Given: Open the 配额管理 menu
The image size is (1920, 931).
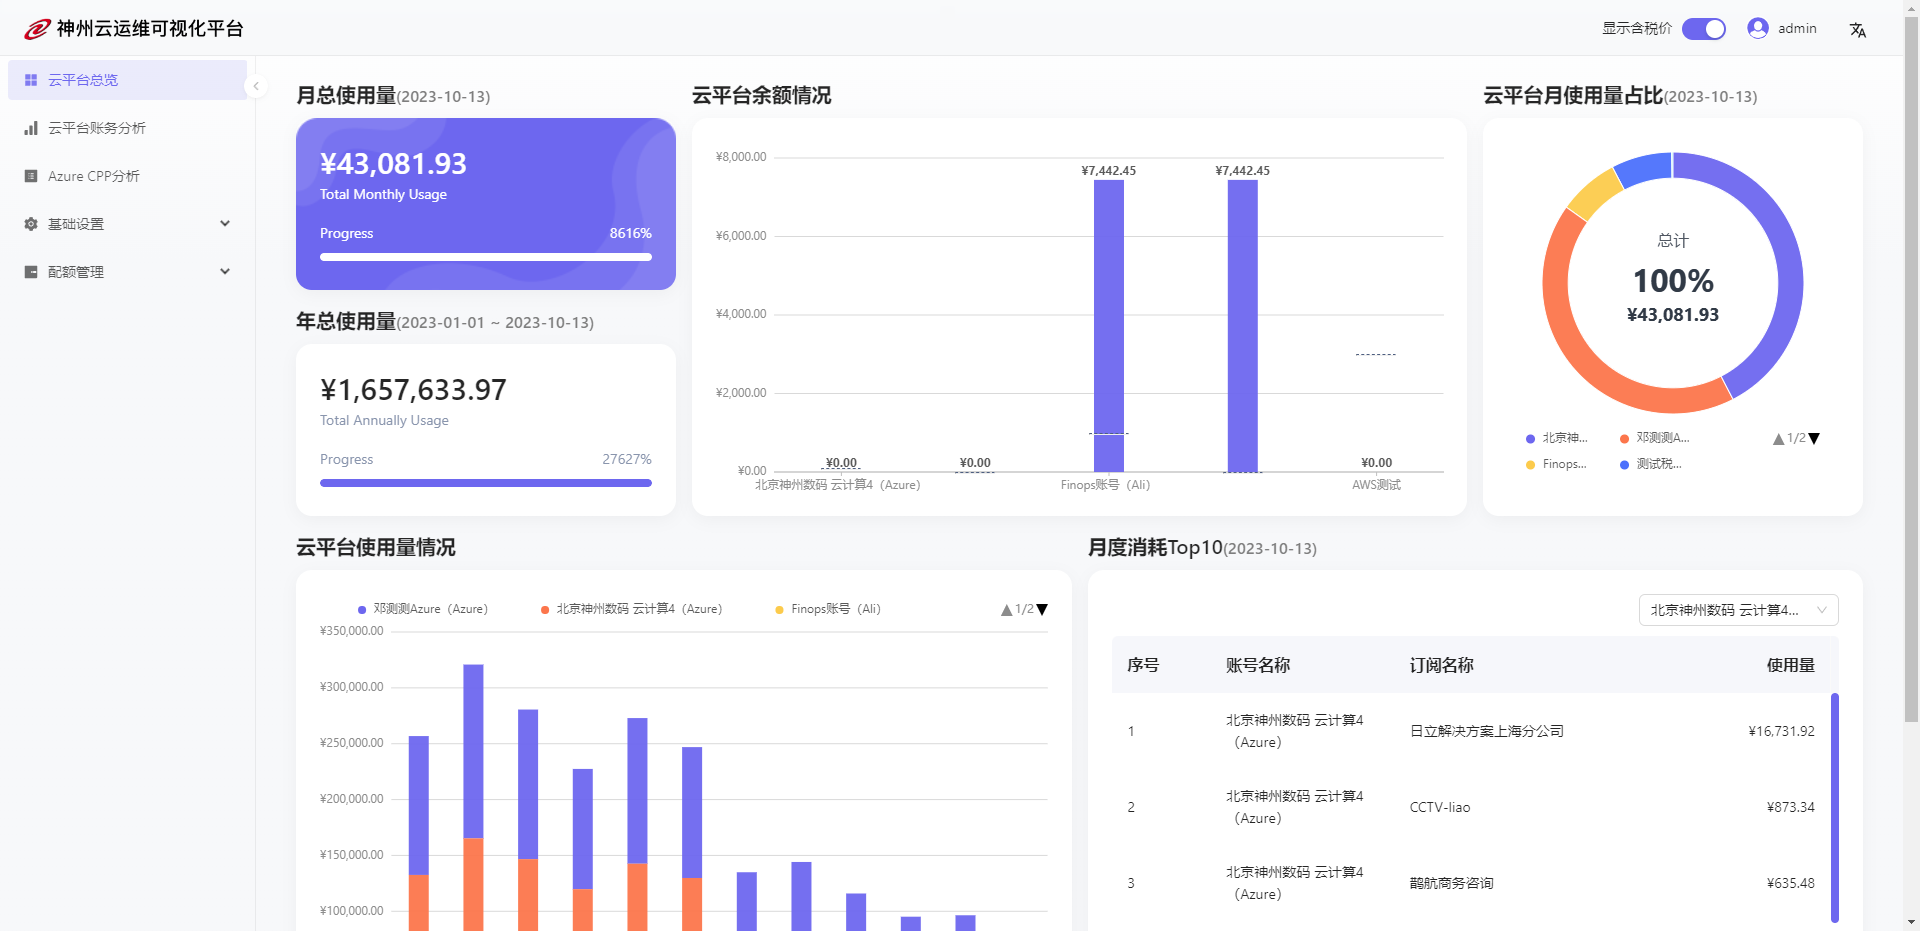Looking at the screenshot, I should (x=127, y=272).
